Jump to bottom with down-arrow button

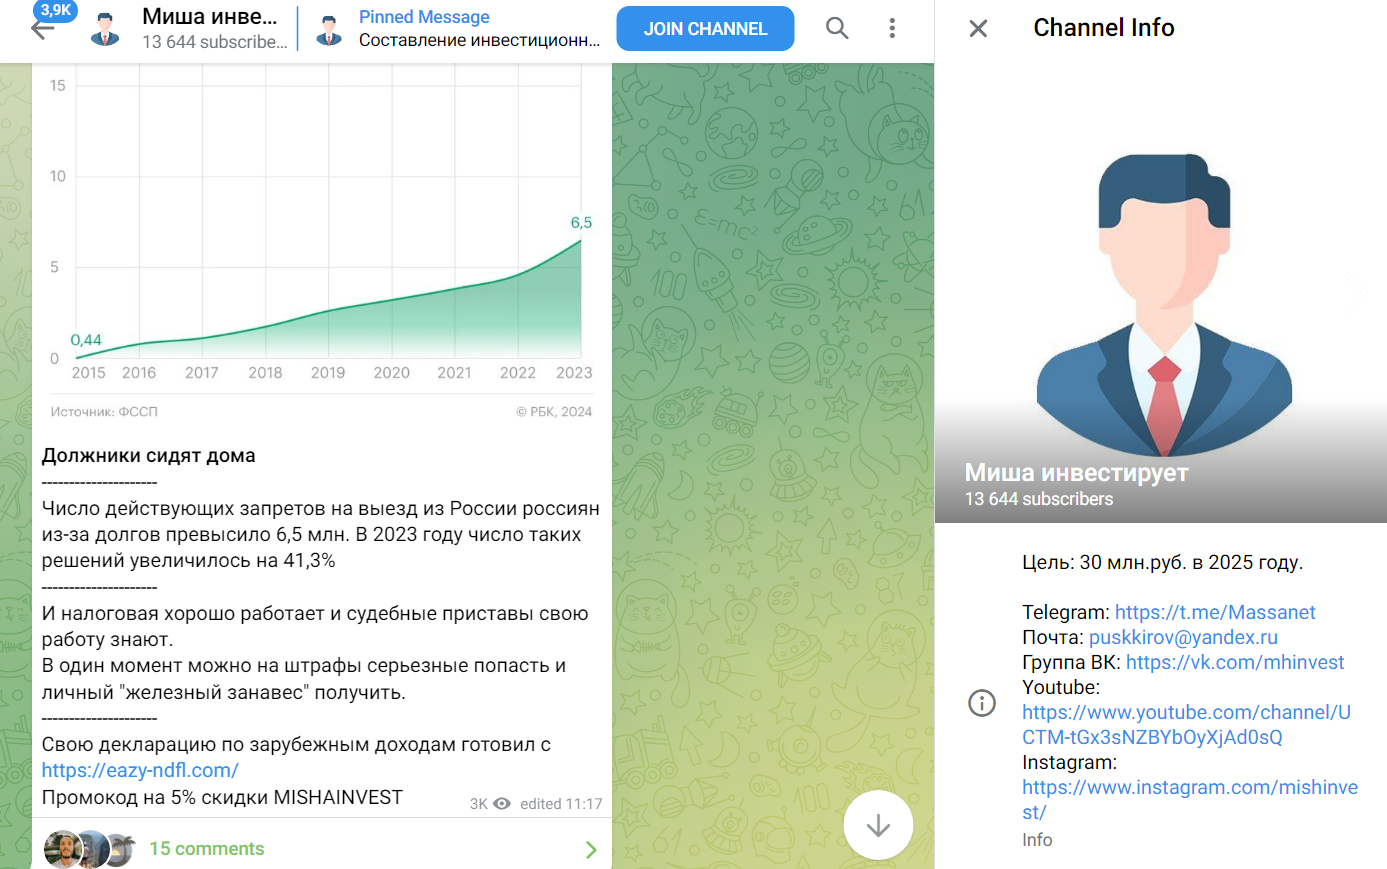[x=878, y=825]
